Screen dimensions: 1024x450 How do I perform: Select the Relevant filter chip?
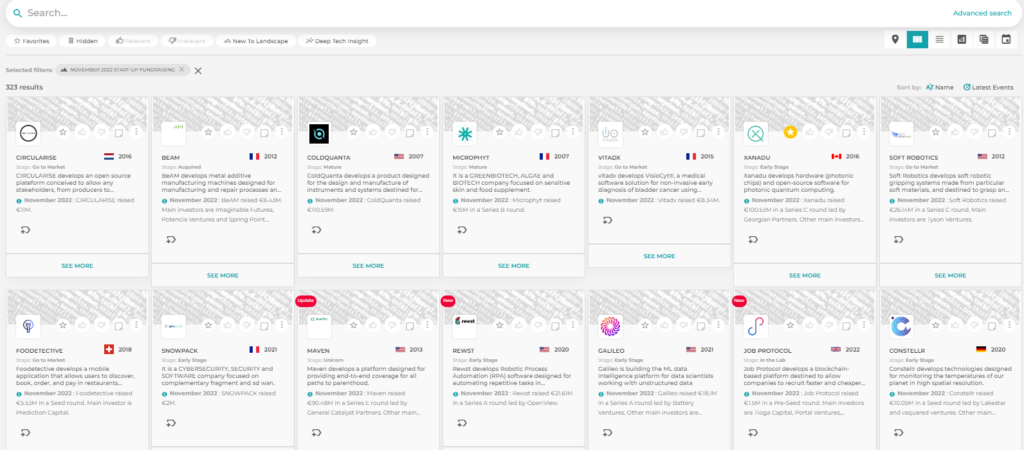(133, 41)
